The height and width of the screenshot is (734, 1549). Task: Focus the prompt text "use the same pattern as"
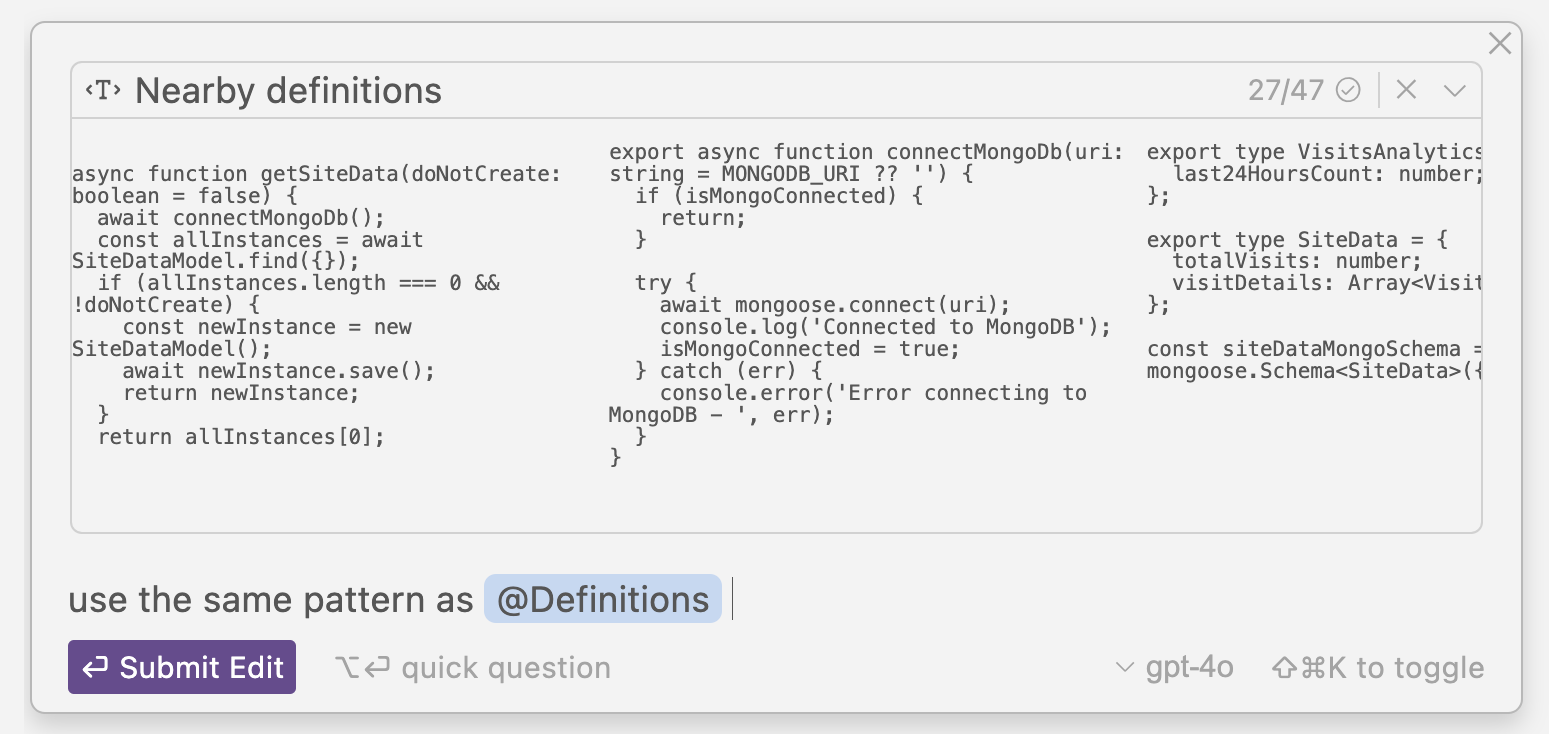(x=270, y=600)
